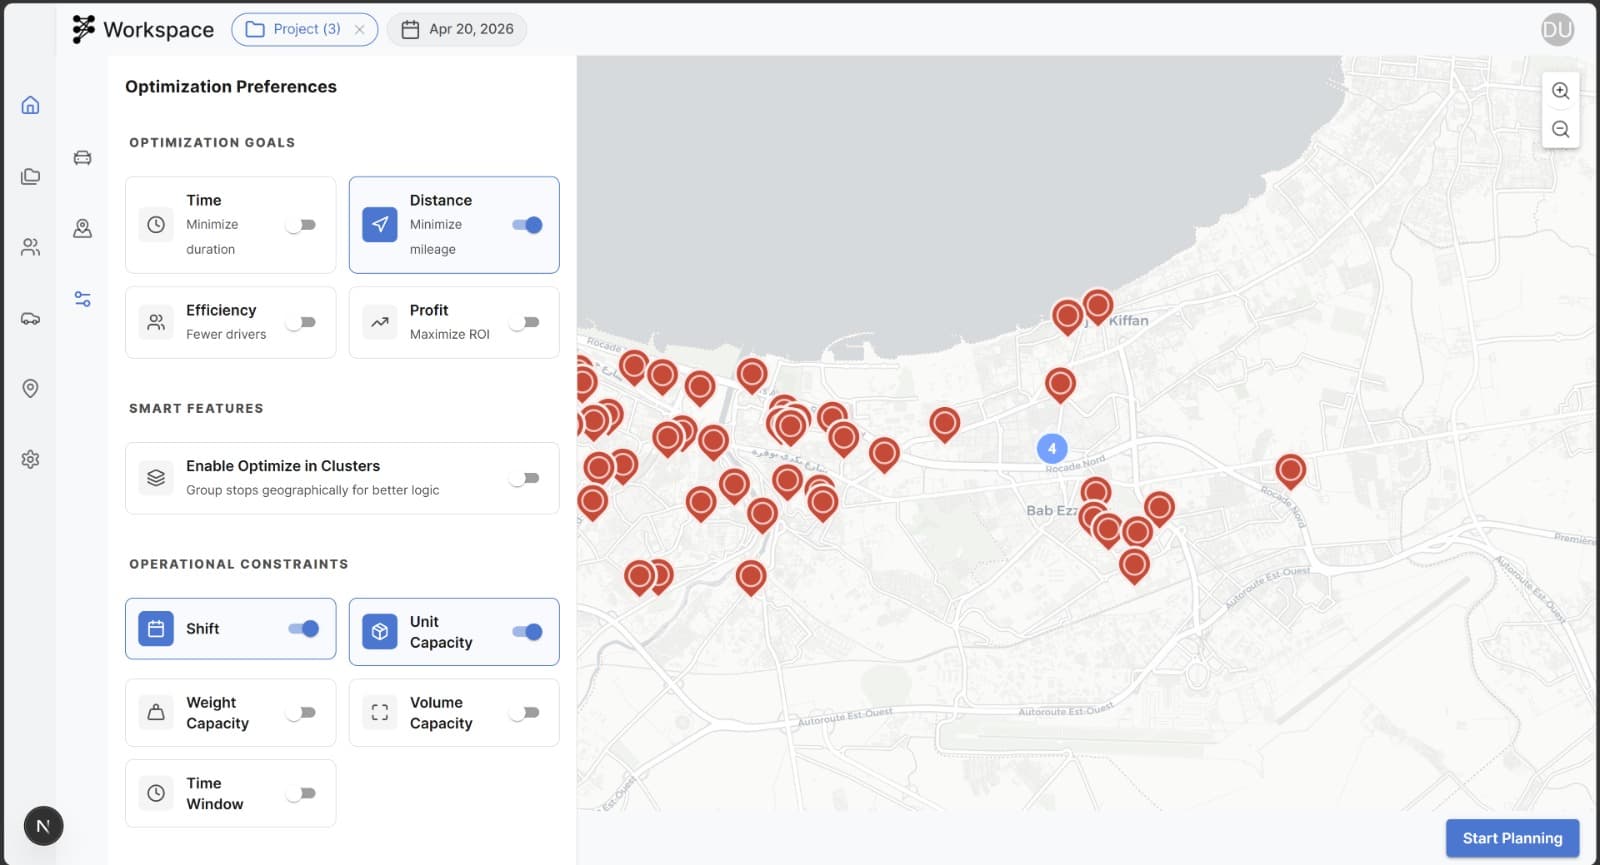The height and width of the screenshot is (865, 1600).
Task: Click the Optimization Goals section label
Action: (x=212, y=142)
